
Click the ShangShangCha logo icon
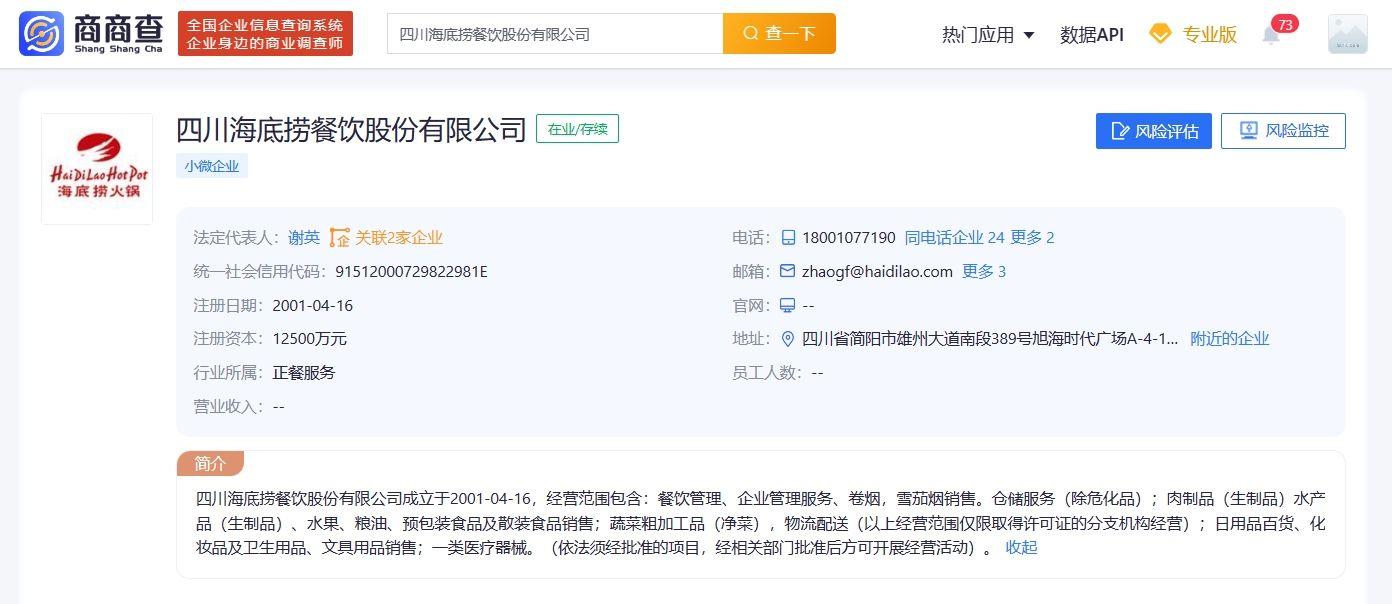click(x=39, y=33)
